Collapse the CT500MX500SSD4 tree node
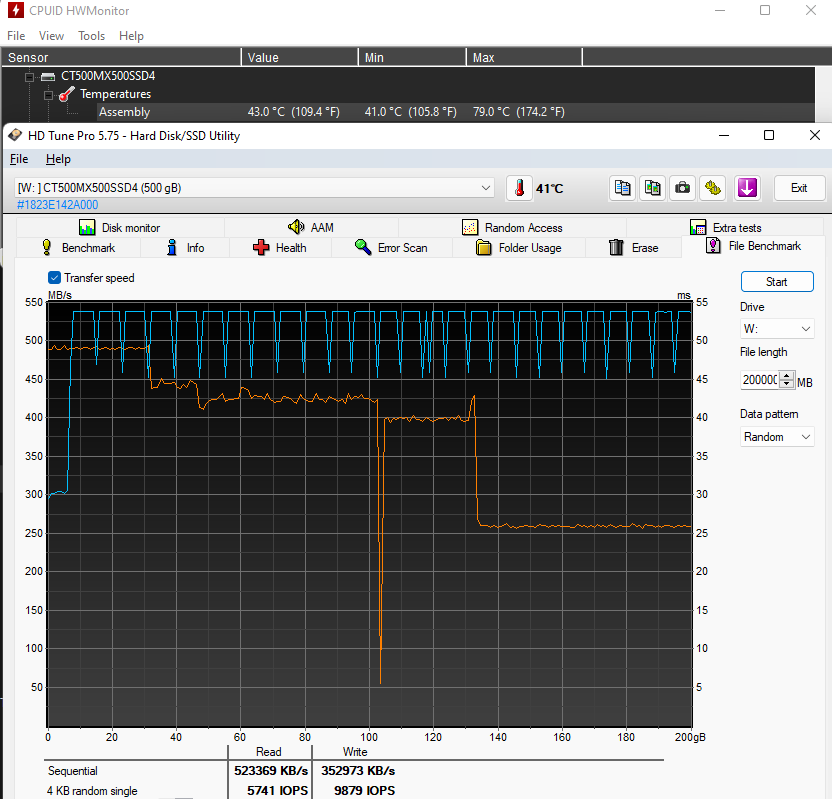Image resolution: width=832 pixels, height=799 pixels. tap(29, 77)
